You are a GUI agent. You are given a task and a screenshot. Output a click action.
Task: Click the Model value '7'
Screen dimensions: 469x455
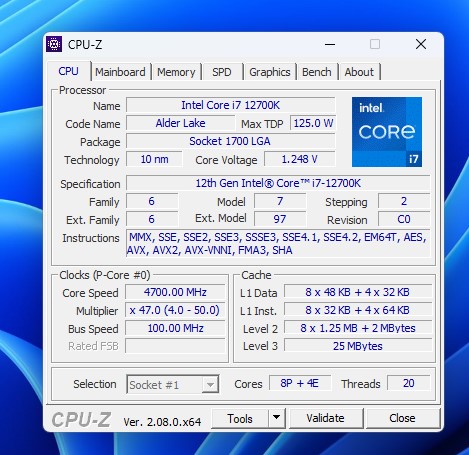tap(280, 201)
